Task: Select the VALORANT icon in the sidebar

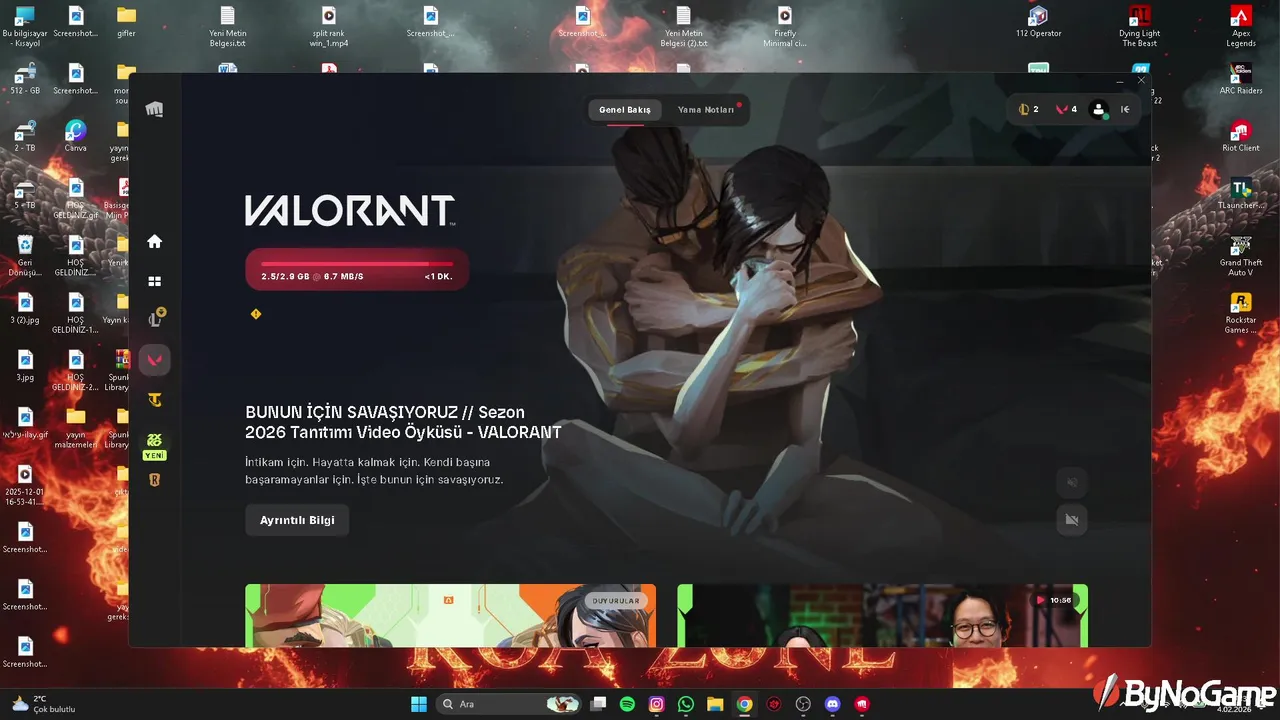Action: click(154, 360)
